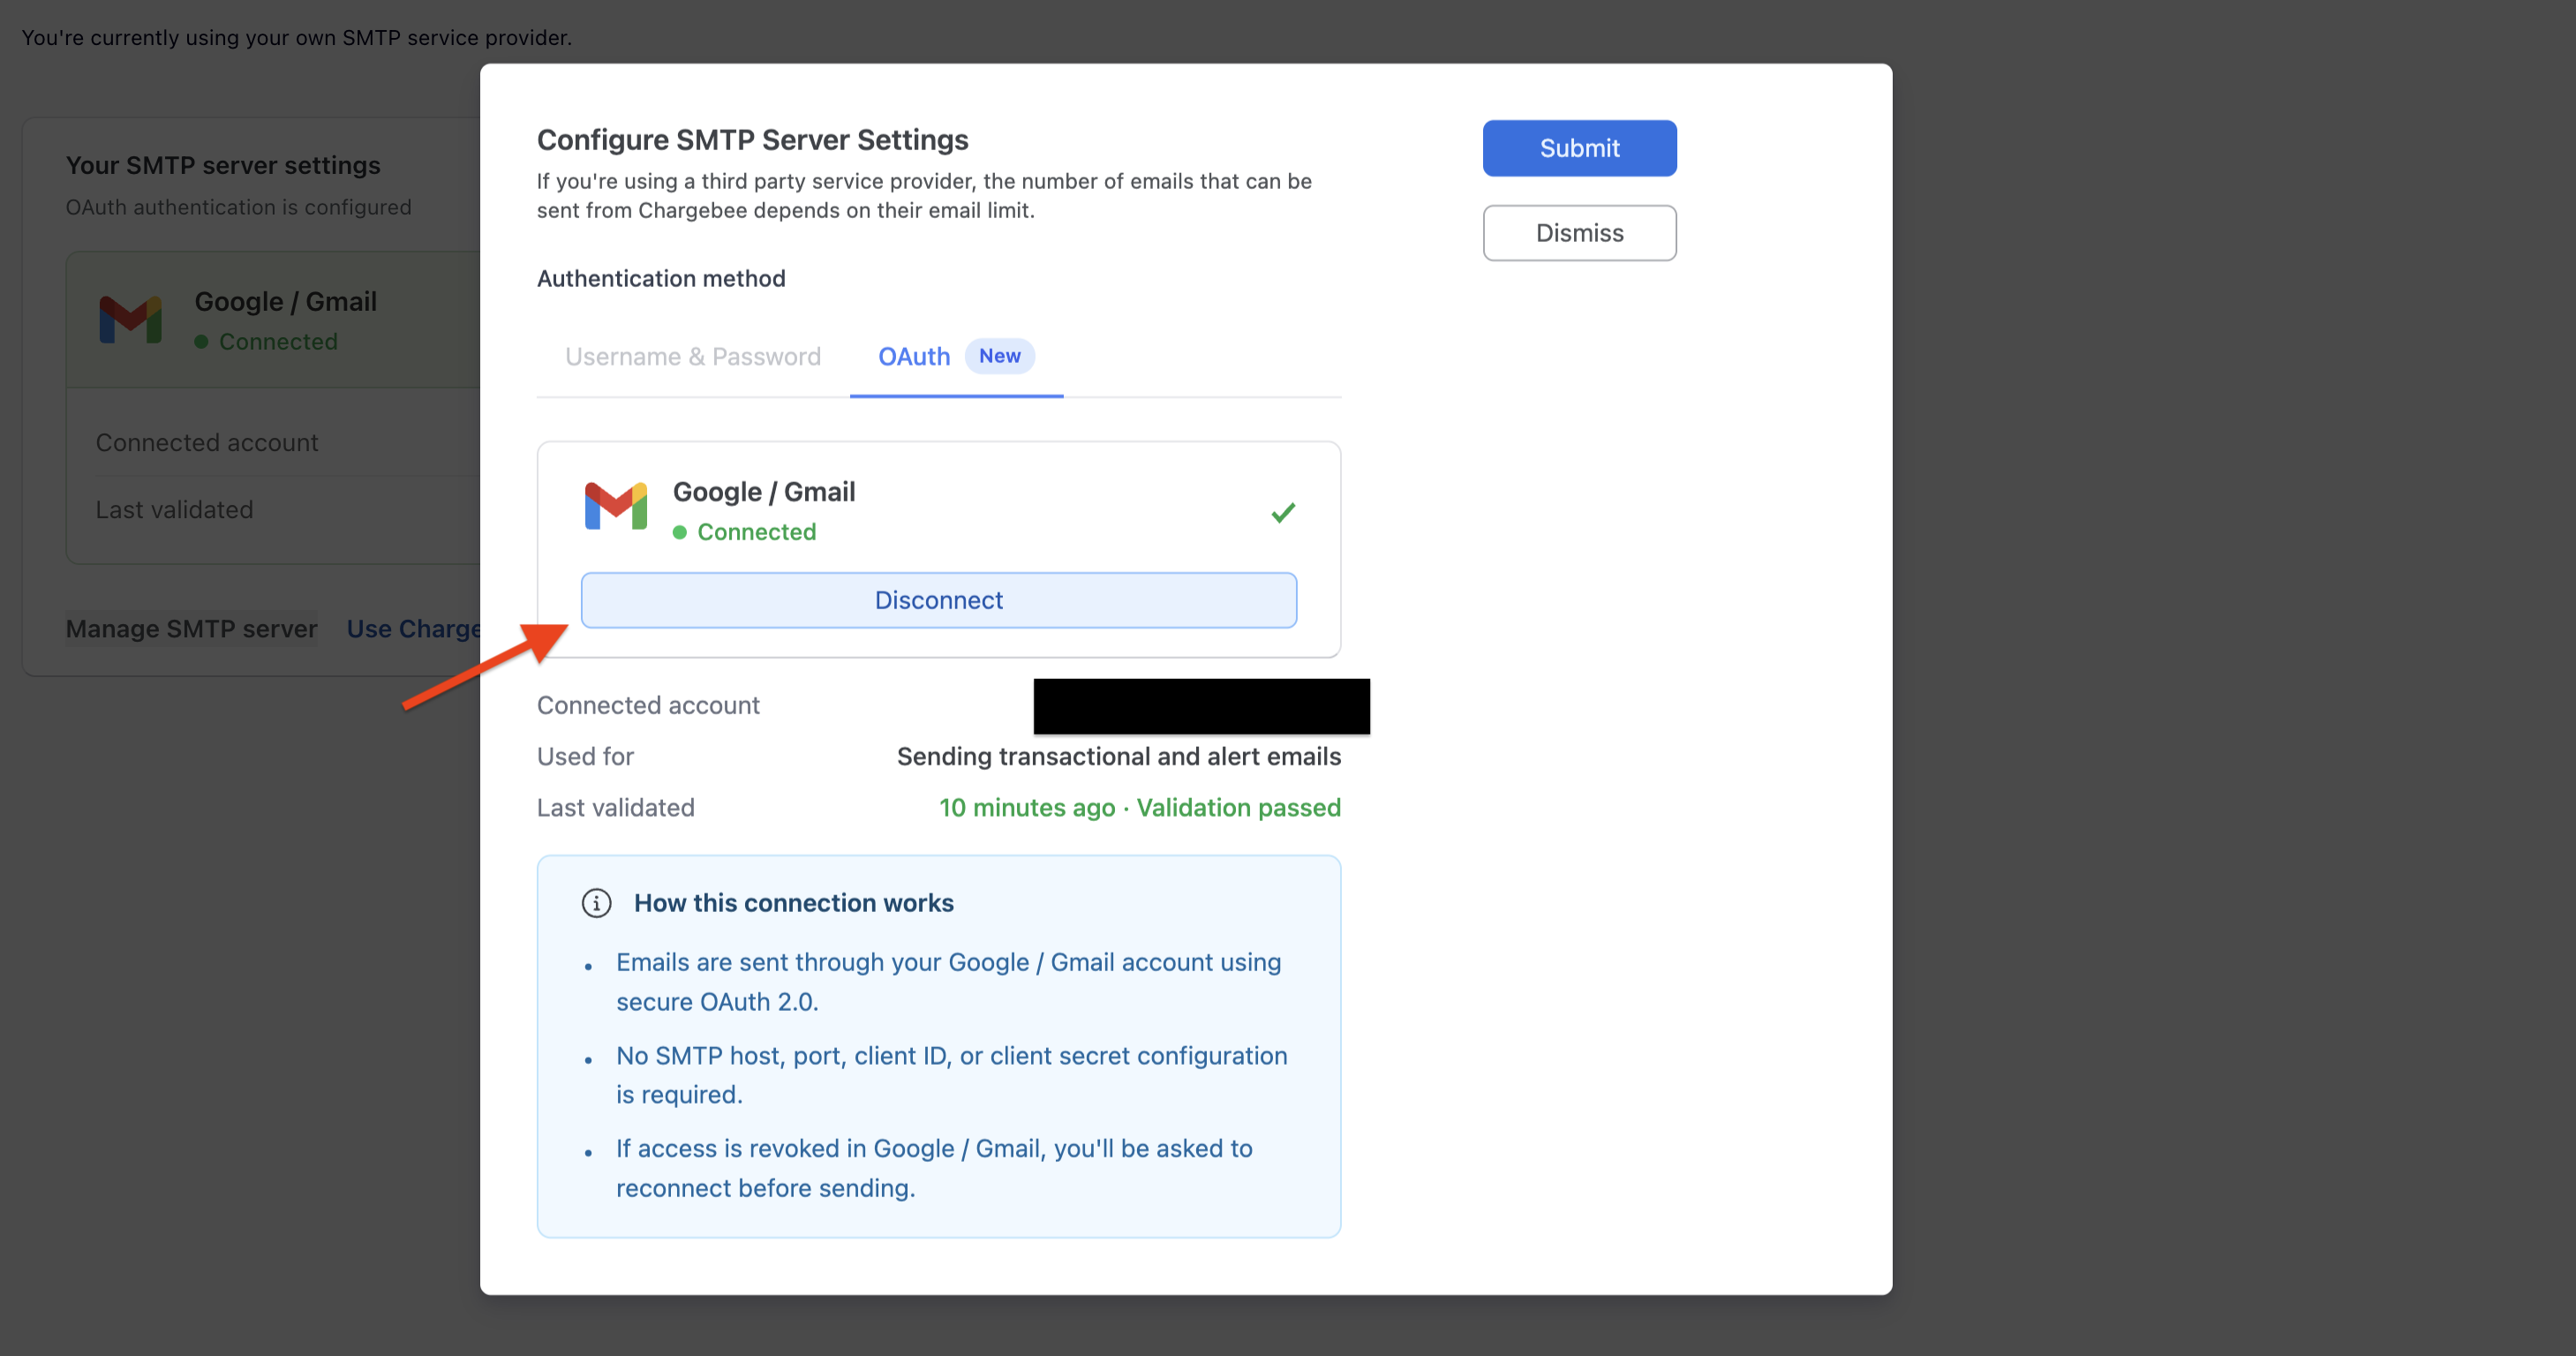Click the New badge next to OAuth

pyautogui.click(x=999, y=356)
